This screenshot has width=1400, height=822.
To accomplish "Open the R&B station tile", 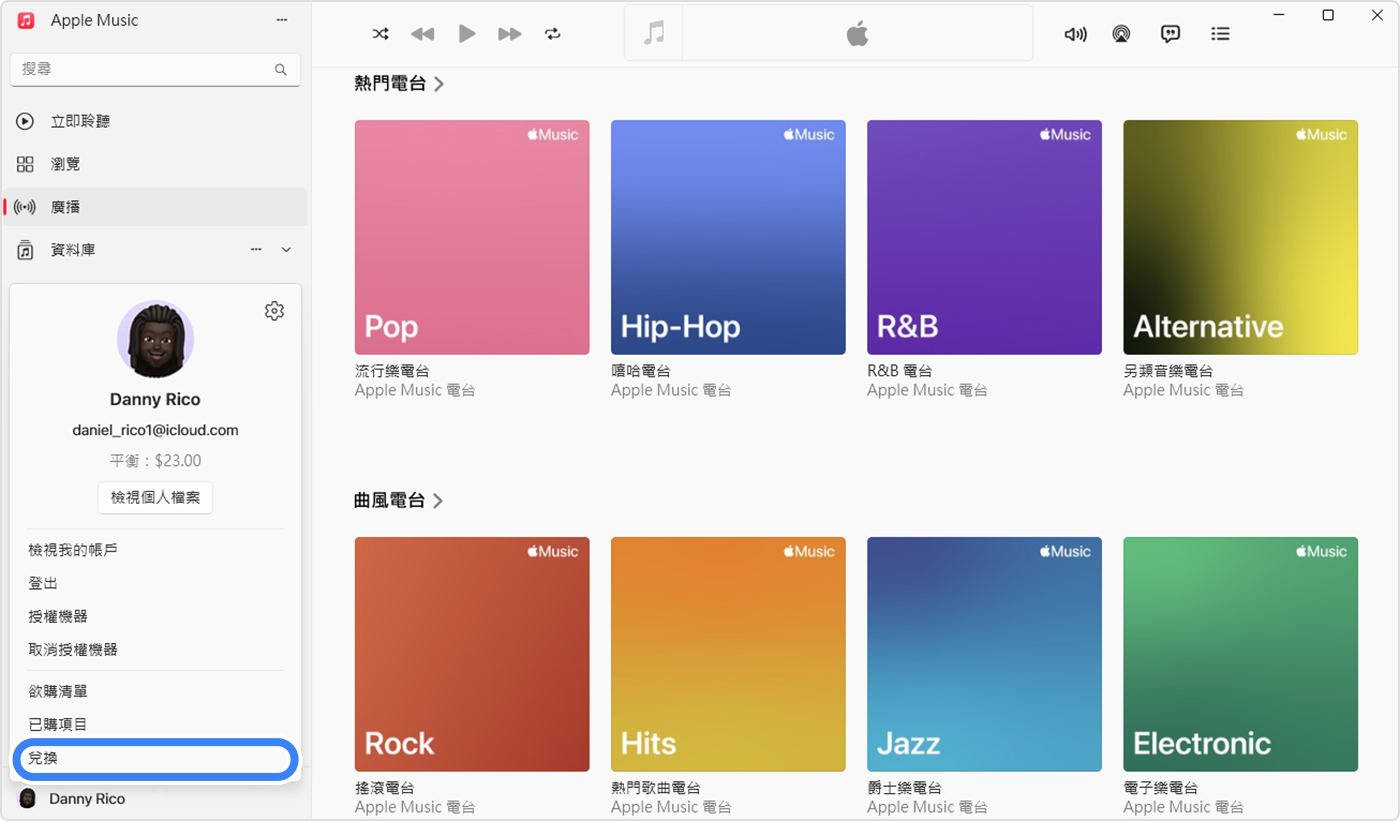I will (x=984, y=237).
